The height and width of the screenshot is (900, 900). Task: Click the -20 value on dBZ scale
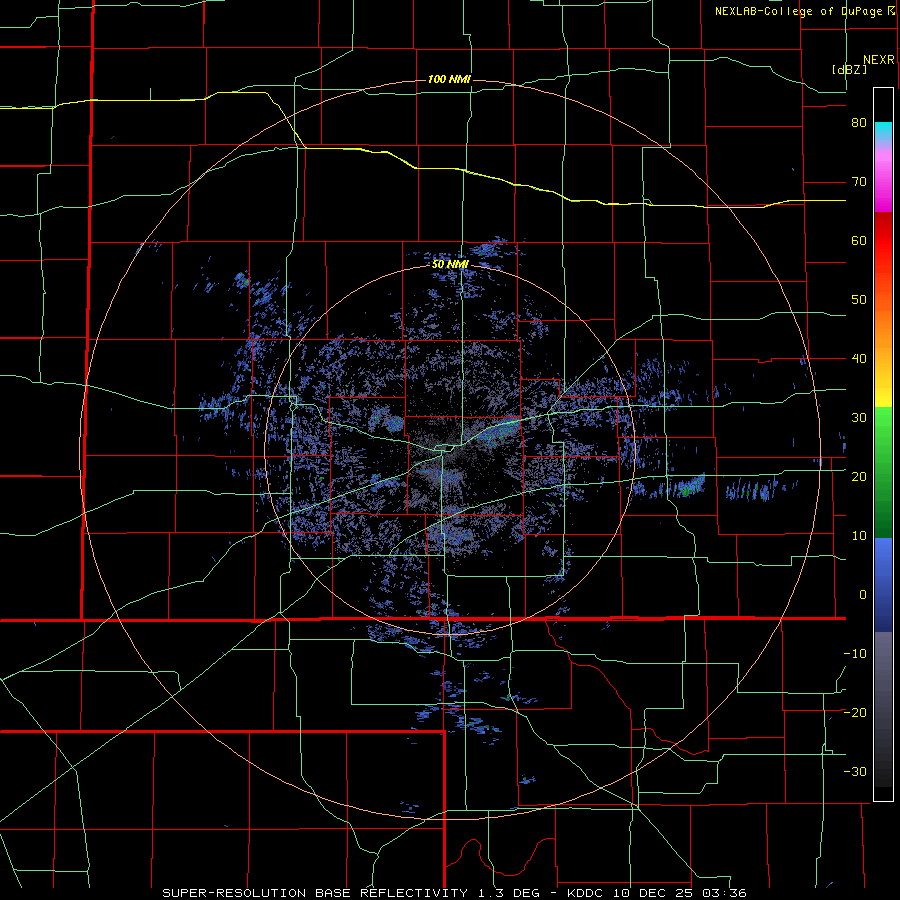[x=855, y=712]
